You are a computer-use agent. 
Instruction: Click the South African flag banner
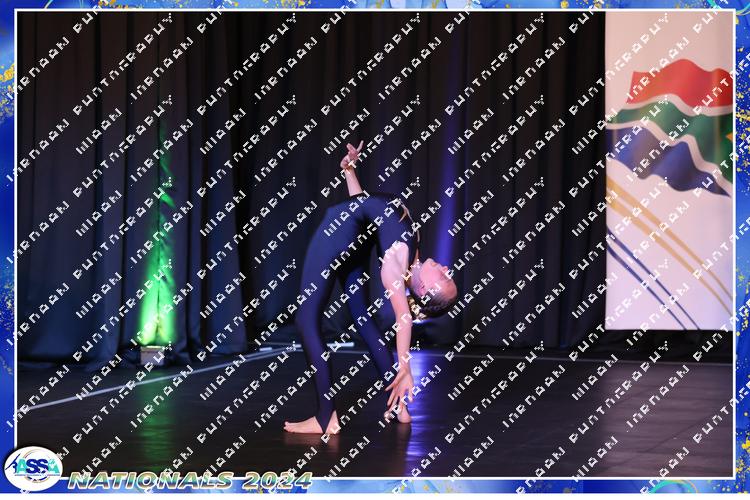[669, 171]
